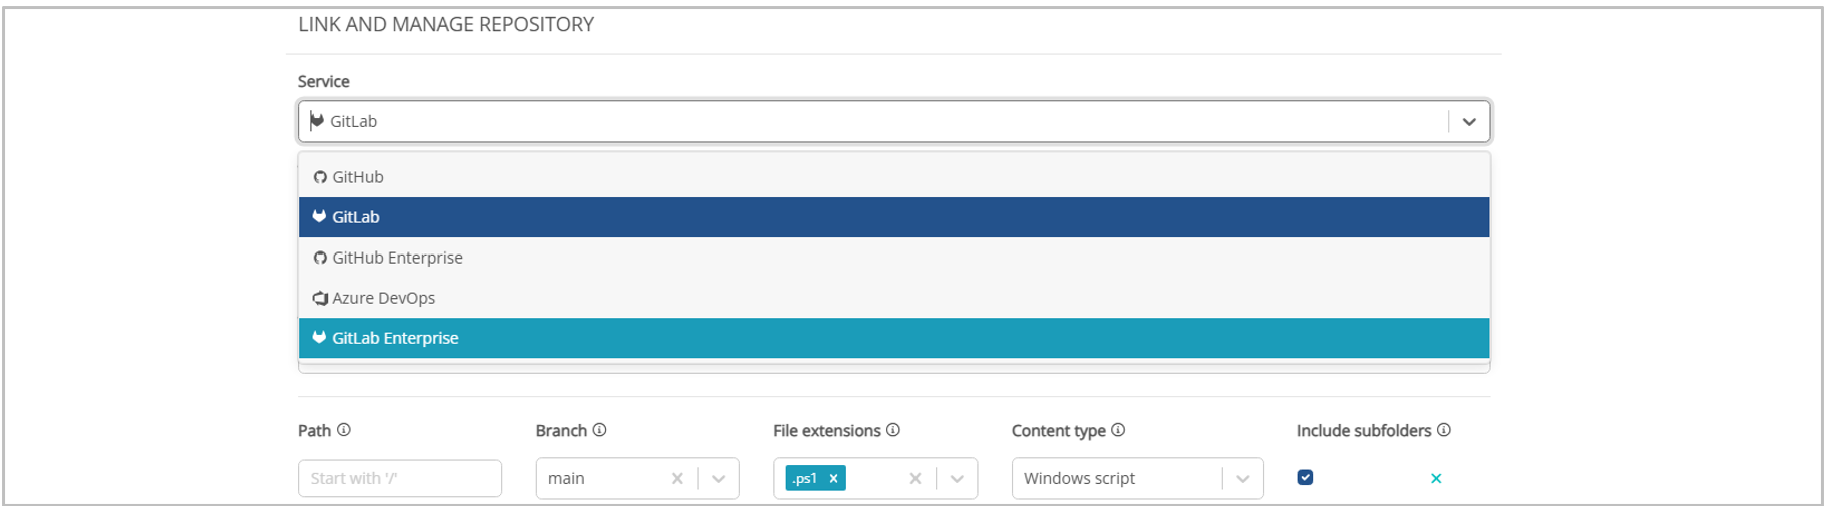Select the highlighted GitLab option

coord(356,217)
